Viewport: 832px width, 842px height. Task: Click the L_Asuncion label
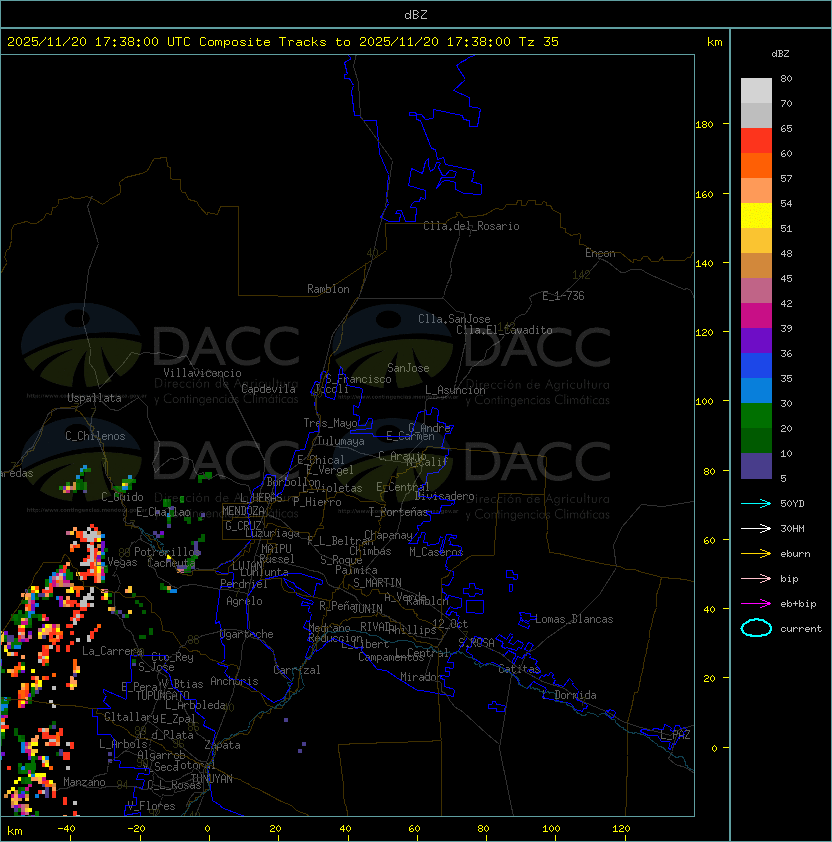(x=455, y=390)
